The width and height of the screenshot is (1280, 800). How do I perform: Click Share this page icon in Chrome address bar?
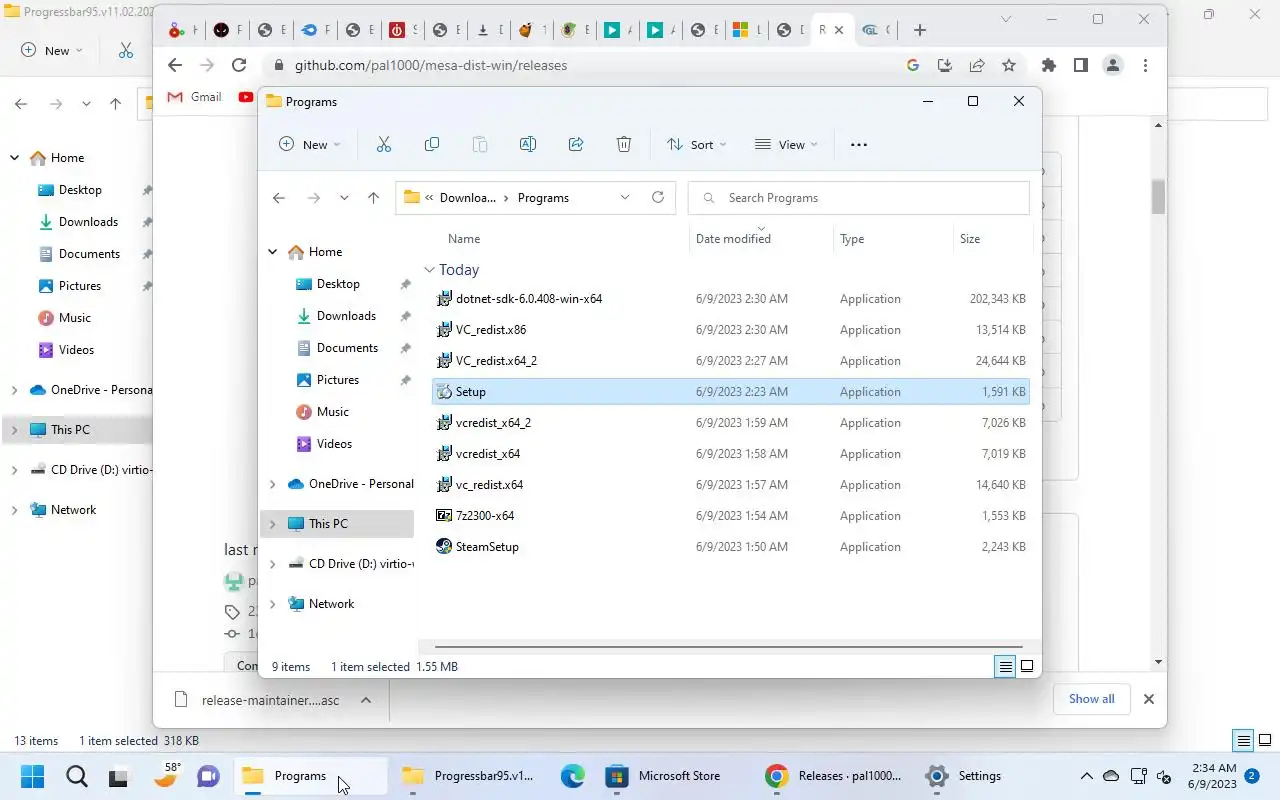977,65
